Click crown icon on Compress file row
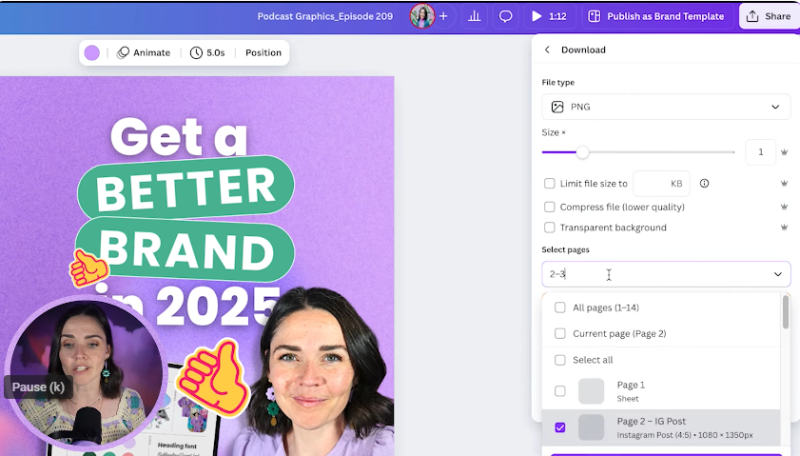This screenshot has width=800, height=456. (x=784, y=207)
